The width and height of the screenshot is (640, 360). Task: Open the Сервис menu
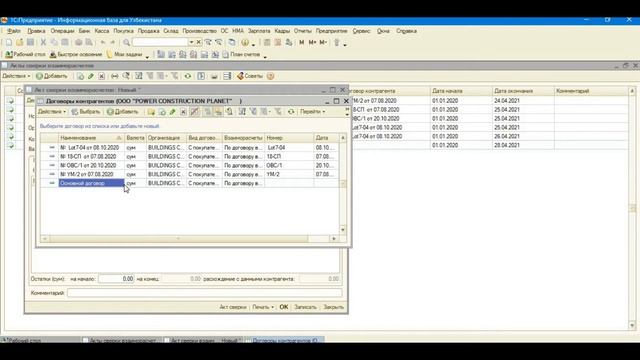point(361,31)
